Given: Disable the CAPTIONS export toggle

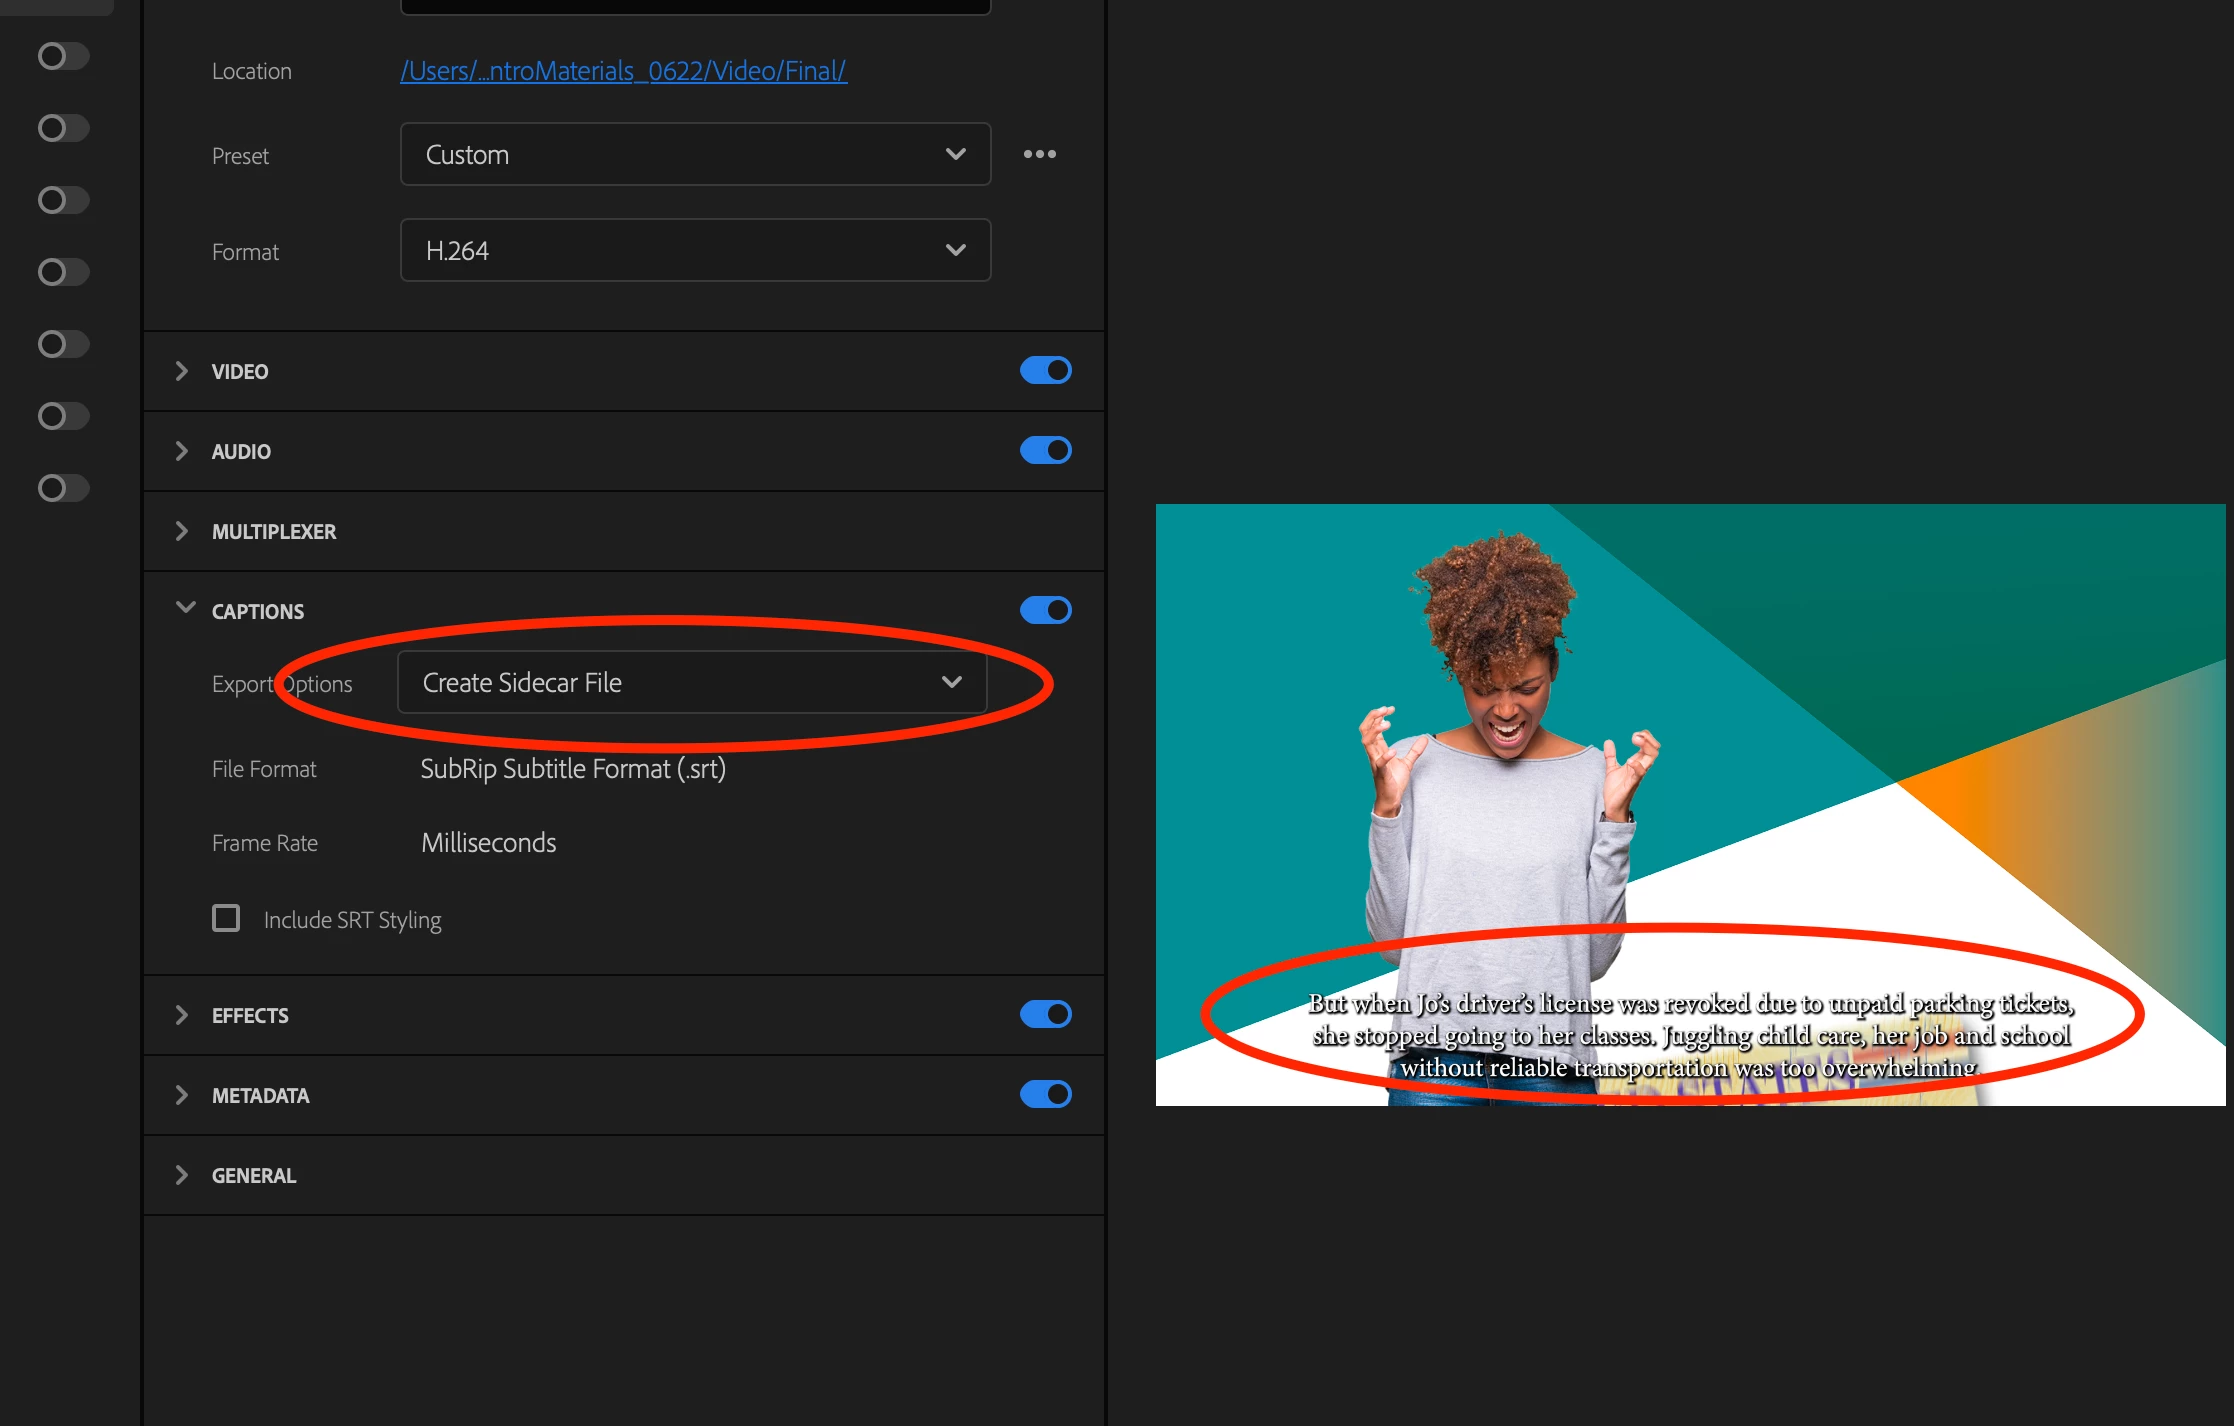Looking at the screenshot, I should pos(1045,610).
